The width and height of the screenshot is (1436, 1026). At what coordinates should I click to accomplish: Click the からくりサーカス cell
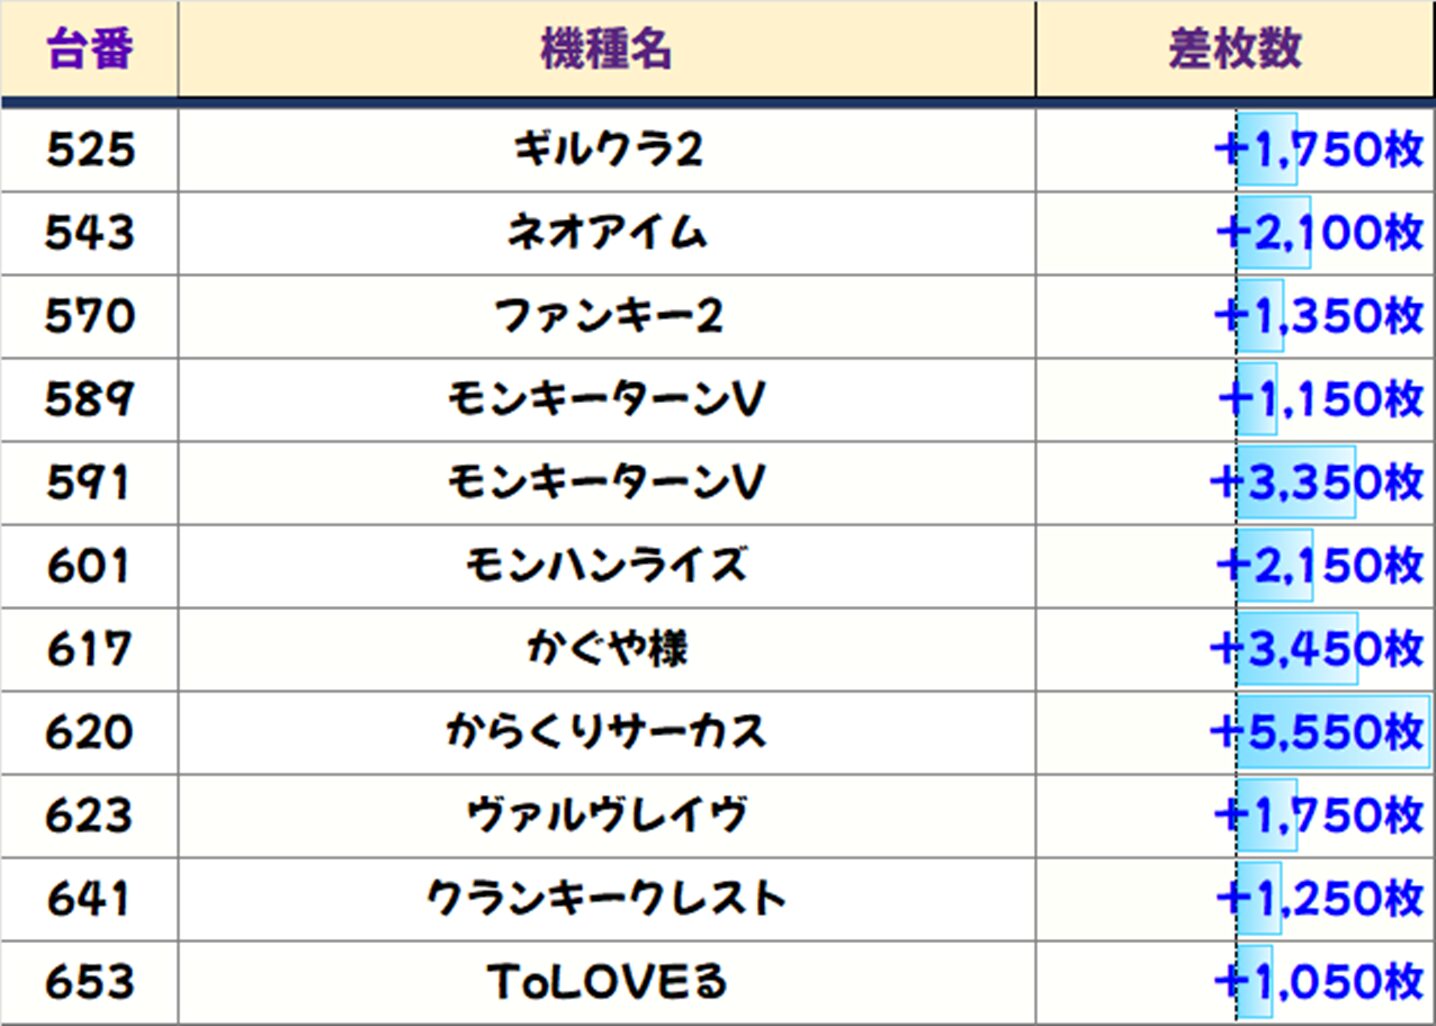[606, 731]
